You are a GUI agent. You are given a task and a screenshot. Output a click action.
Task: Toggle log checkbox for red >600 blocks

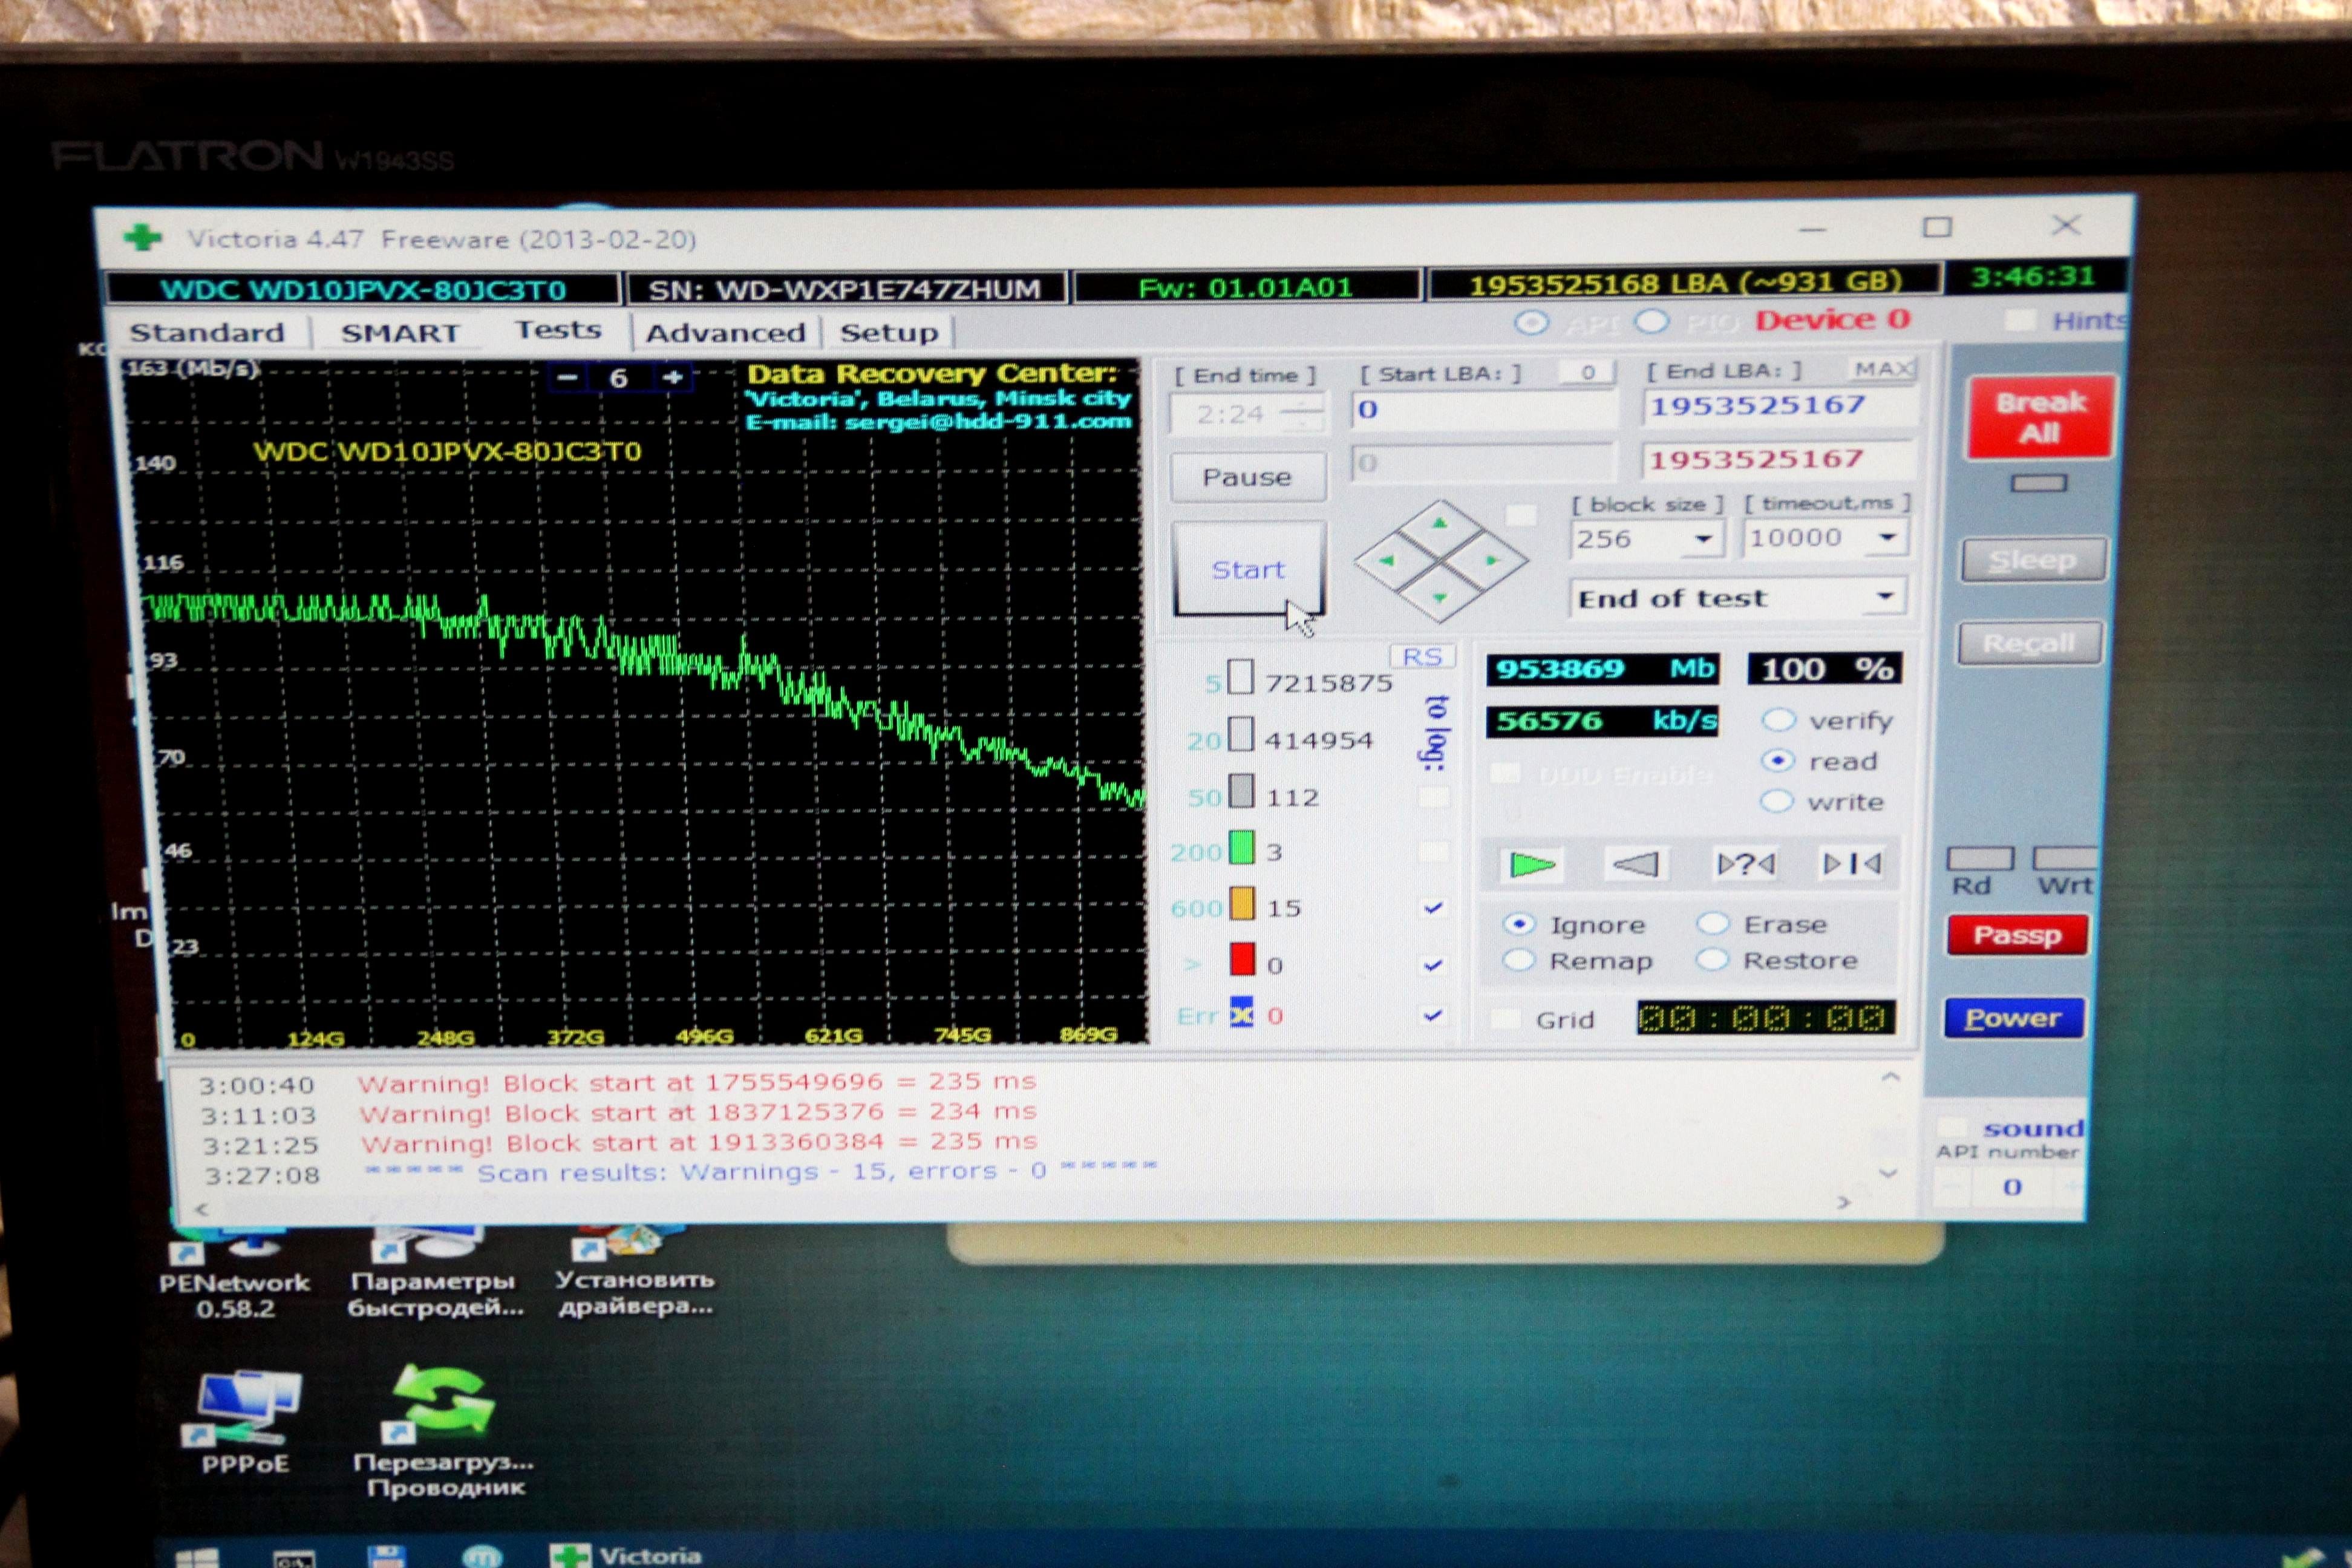click(1433, 964)
